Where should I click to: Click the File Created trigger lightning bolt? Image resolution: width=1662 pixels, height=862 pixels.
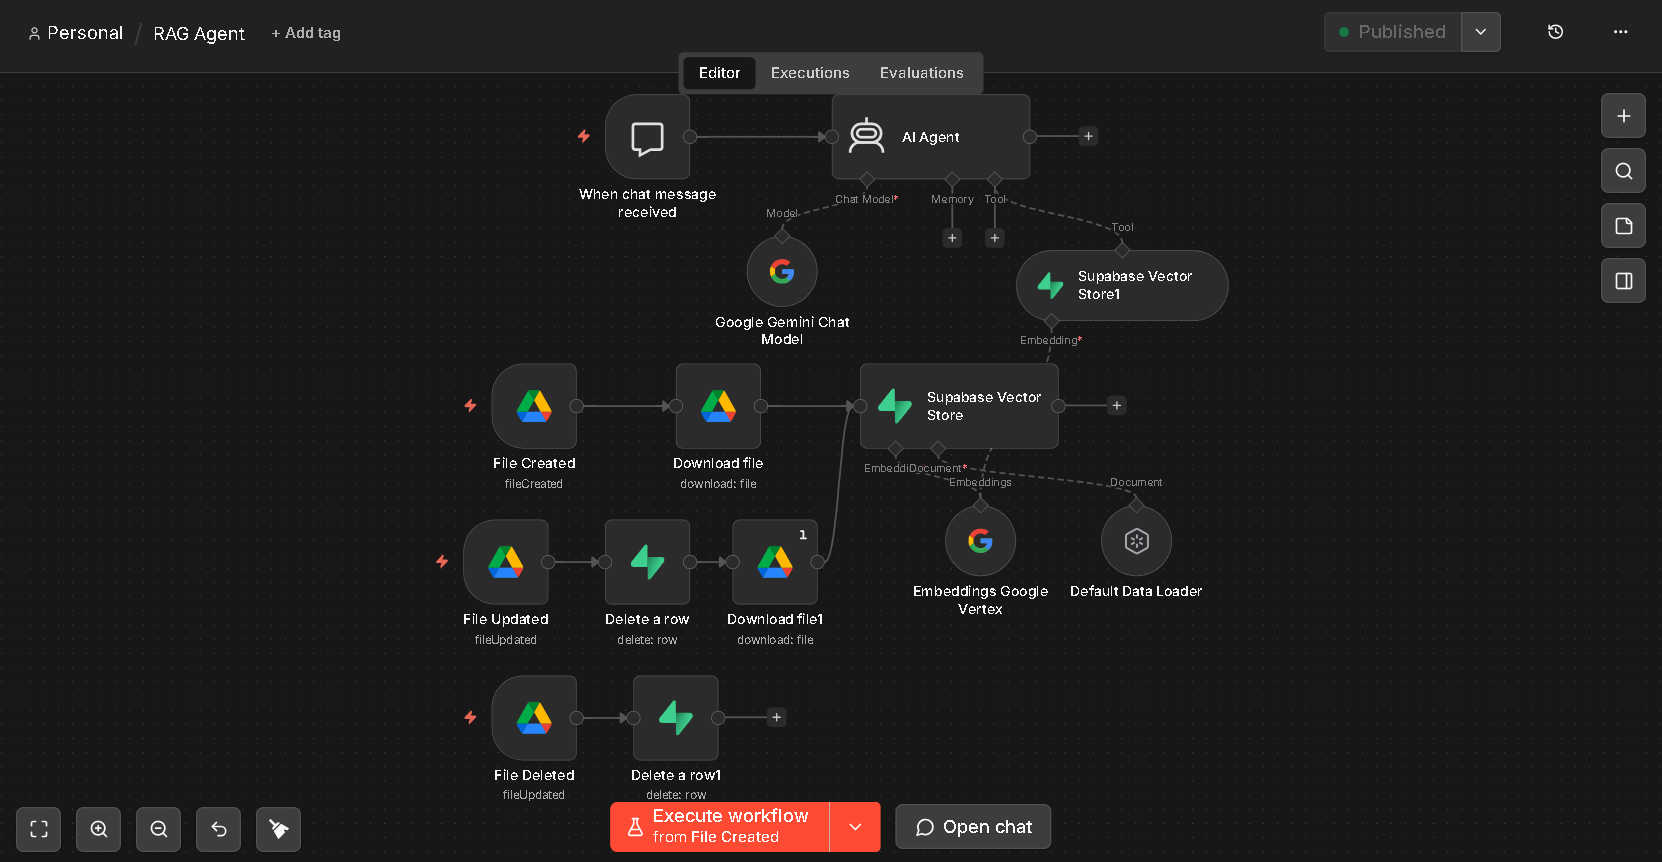pyautogui.click(x=470, y=406)
